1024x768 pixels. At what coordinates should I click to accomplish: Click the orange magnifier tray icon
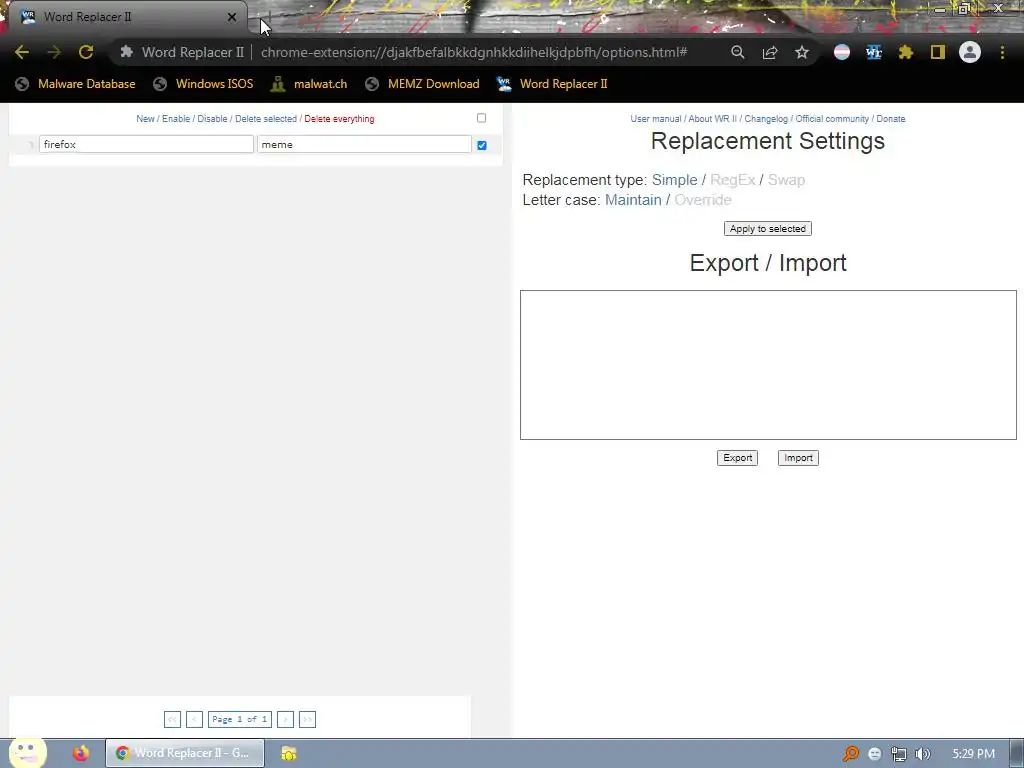tap(850, 754)
